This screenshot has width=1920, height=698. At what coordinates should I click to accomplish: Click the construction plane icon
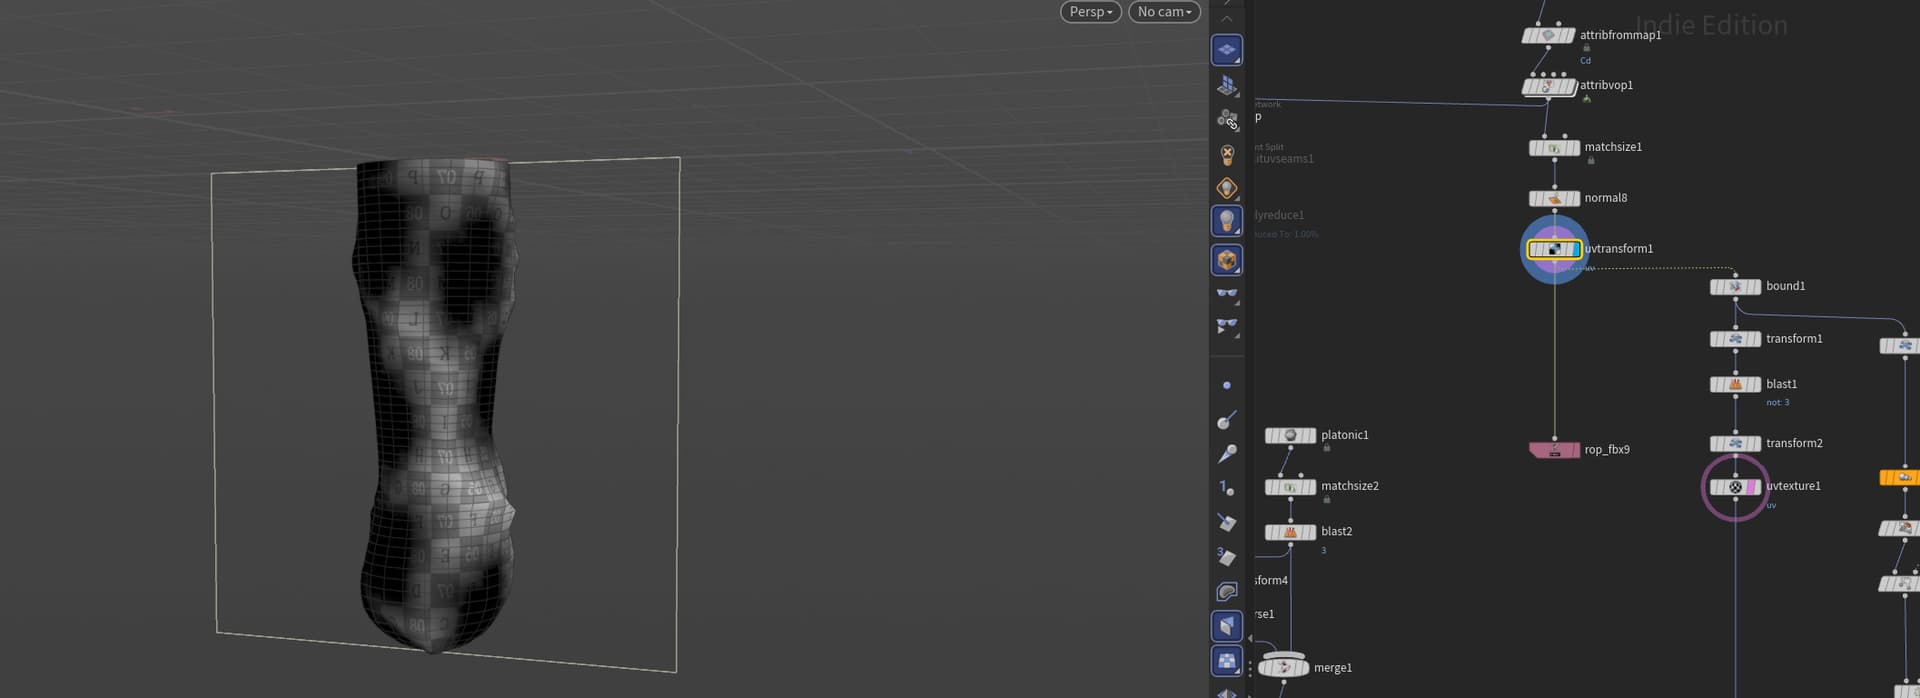pyautogui.click(x=1227, y=86)
